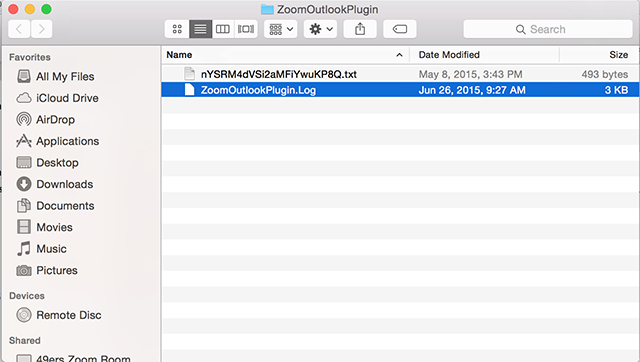Sort by the Name column header
The height and width of the screenshot is (362, 640).
[x=179, y=55]
